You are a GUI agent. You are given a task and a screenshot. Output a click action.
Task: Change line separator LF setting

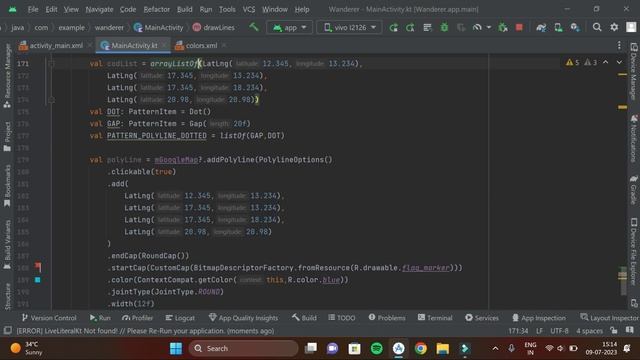point(539,331)
